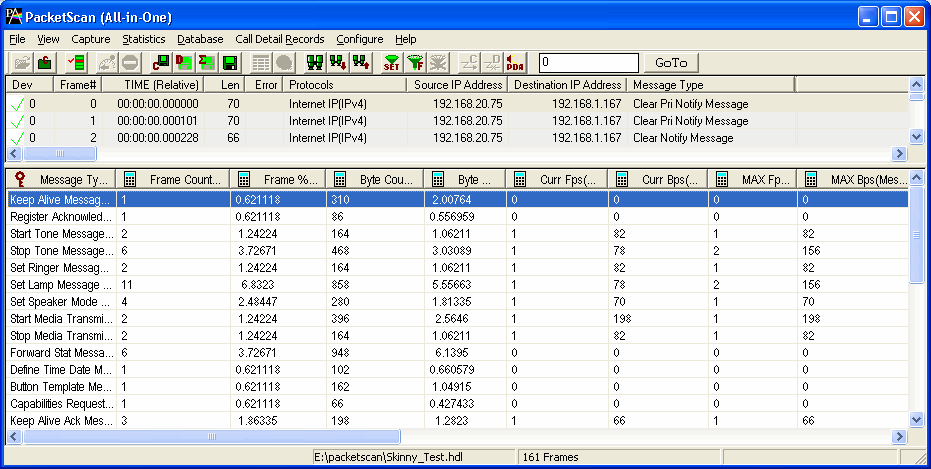Click the PDA toolbar icon
Viewport: 931px width, 469px height.
[515, 62]
